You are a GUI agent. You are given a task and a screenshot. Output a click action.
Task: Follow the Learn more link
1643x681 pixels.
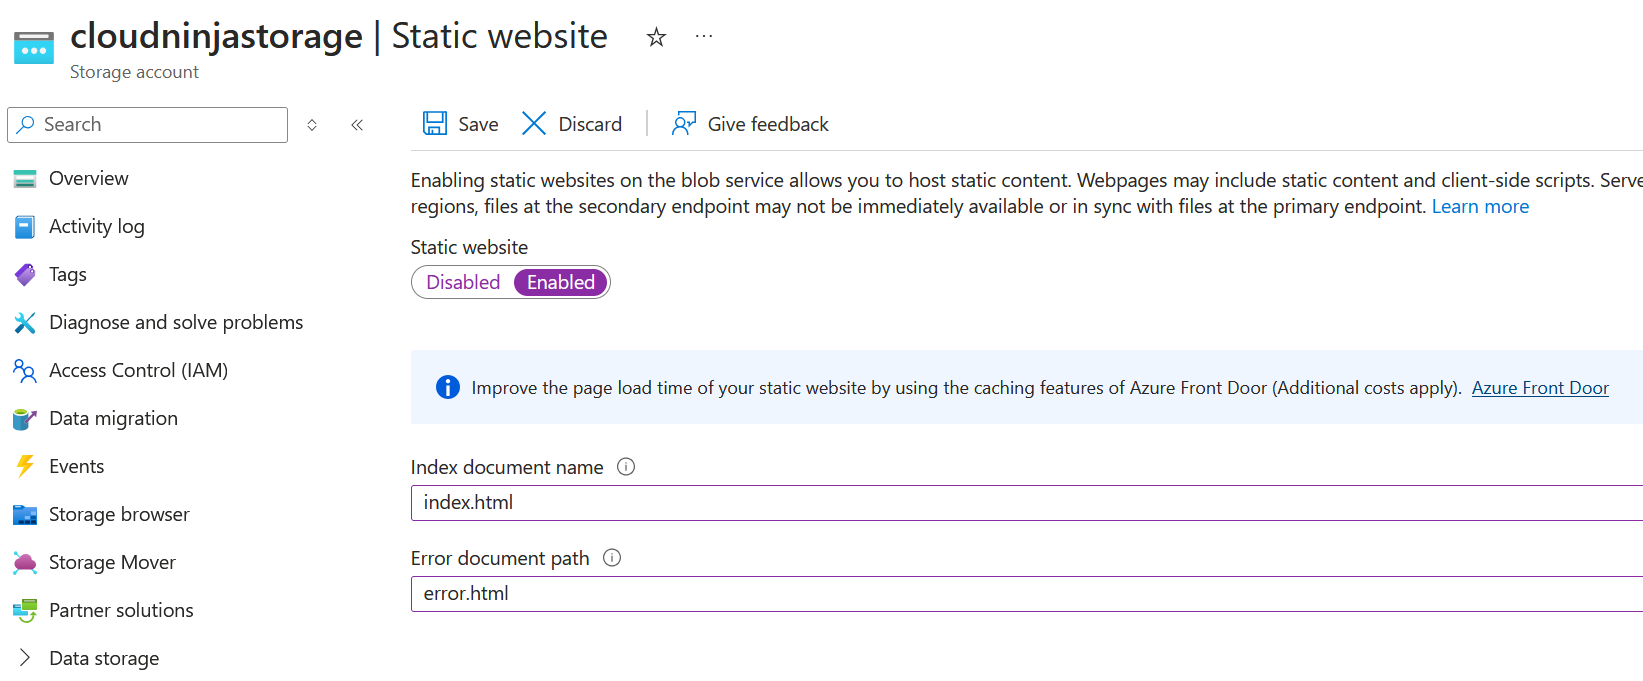1480,206
